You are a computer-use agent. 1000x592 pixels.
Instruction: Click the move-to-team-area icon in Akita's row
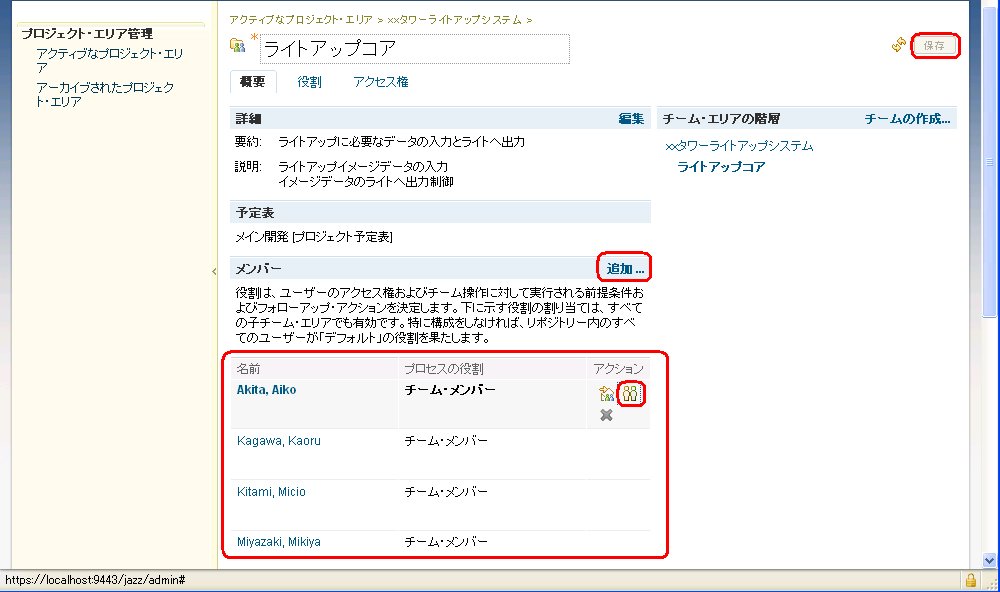pos(607,394)
